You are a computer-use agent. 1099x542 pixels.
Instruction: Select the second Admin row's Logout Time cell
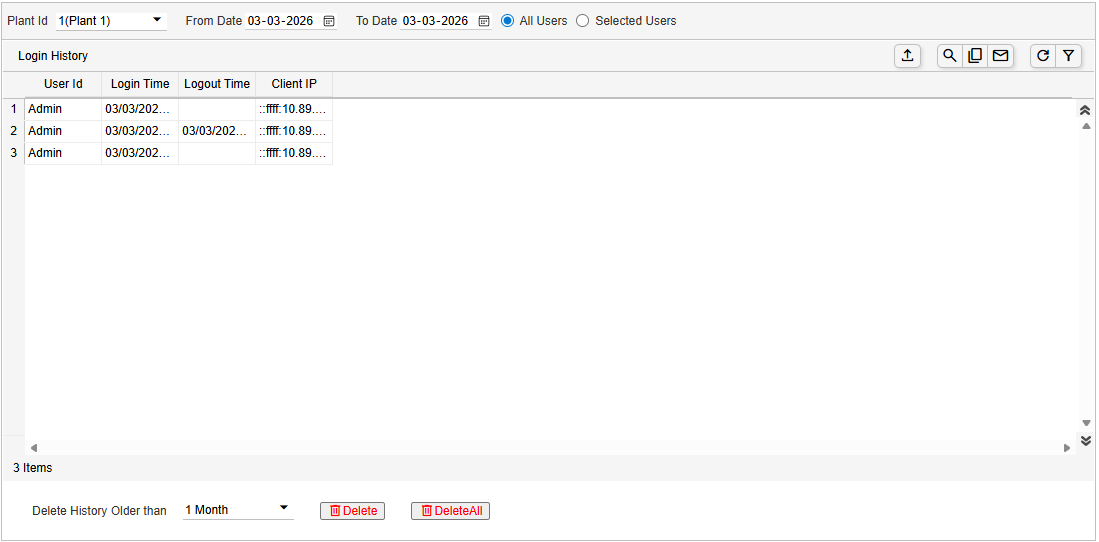[x=216, y=131]
